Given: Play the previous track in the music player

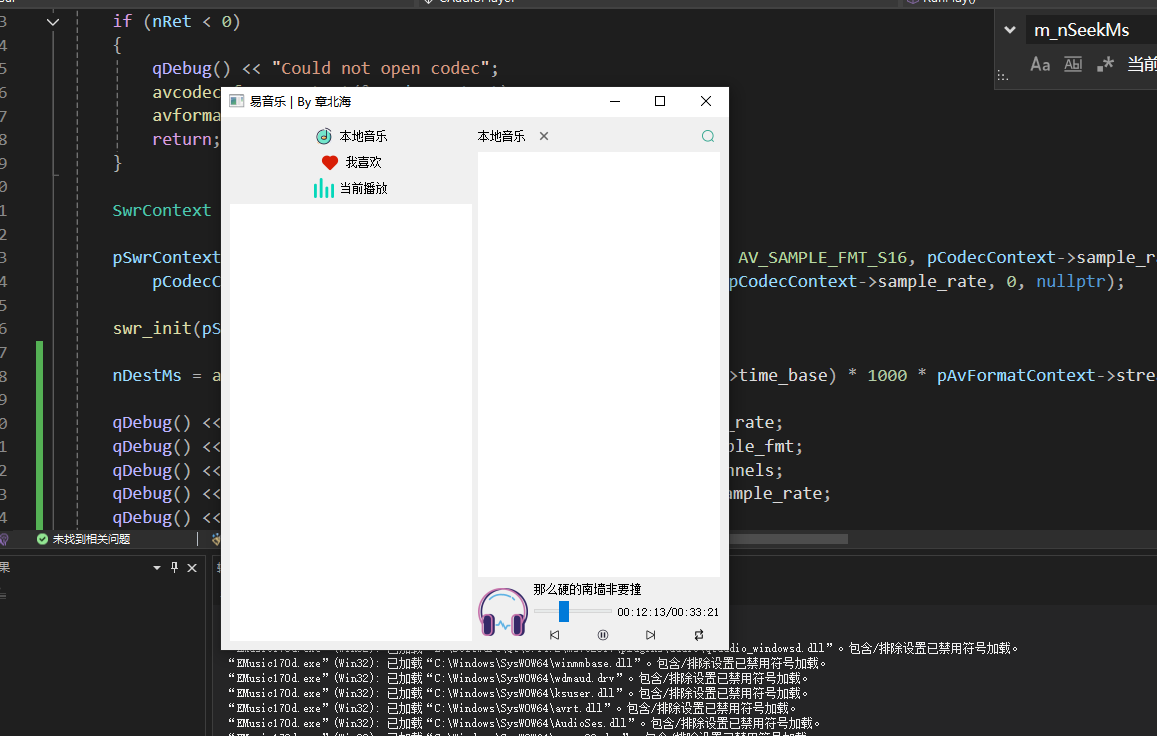Looking at the screenshot, I should (554, 635).
